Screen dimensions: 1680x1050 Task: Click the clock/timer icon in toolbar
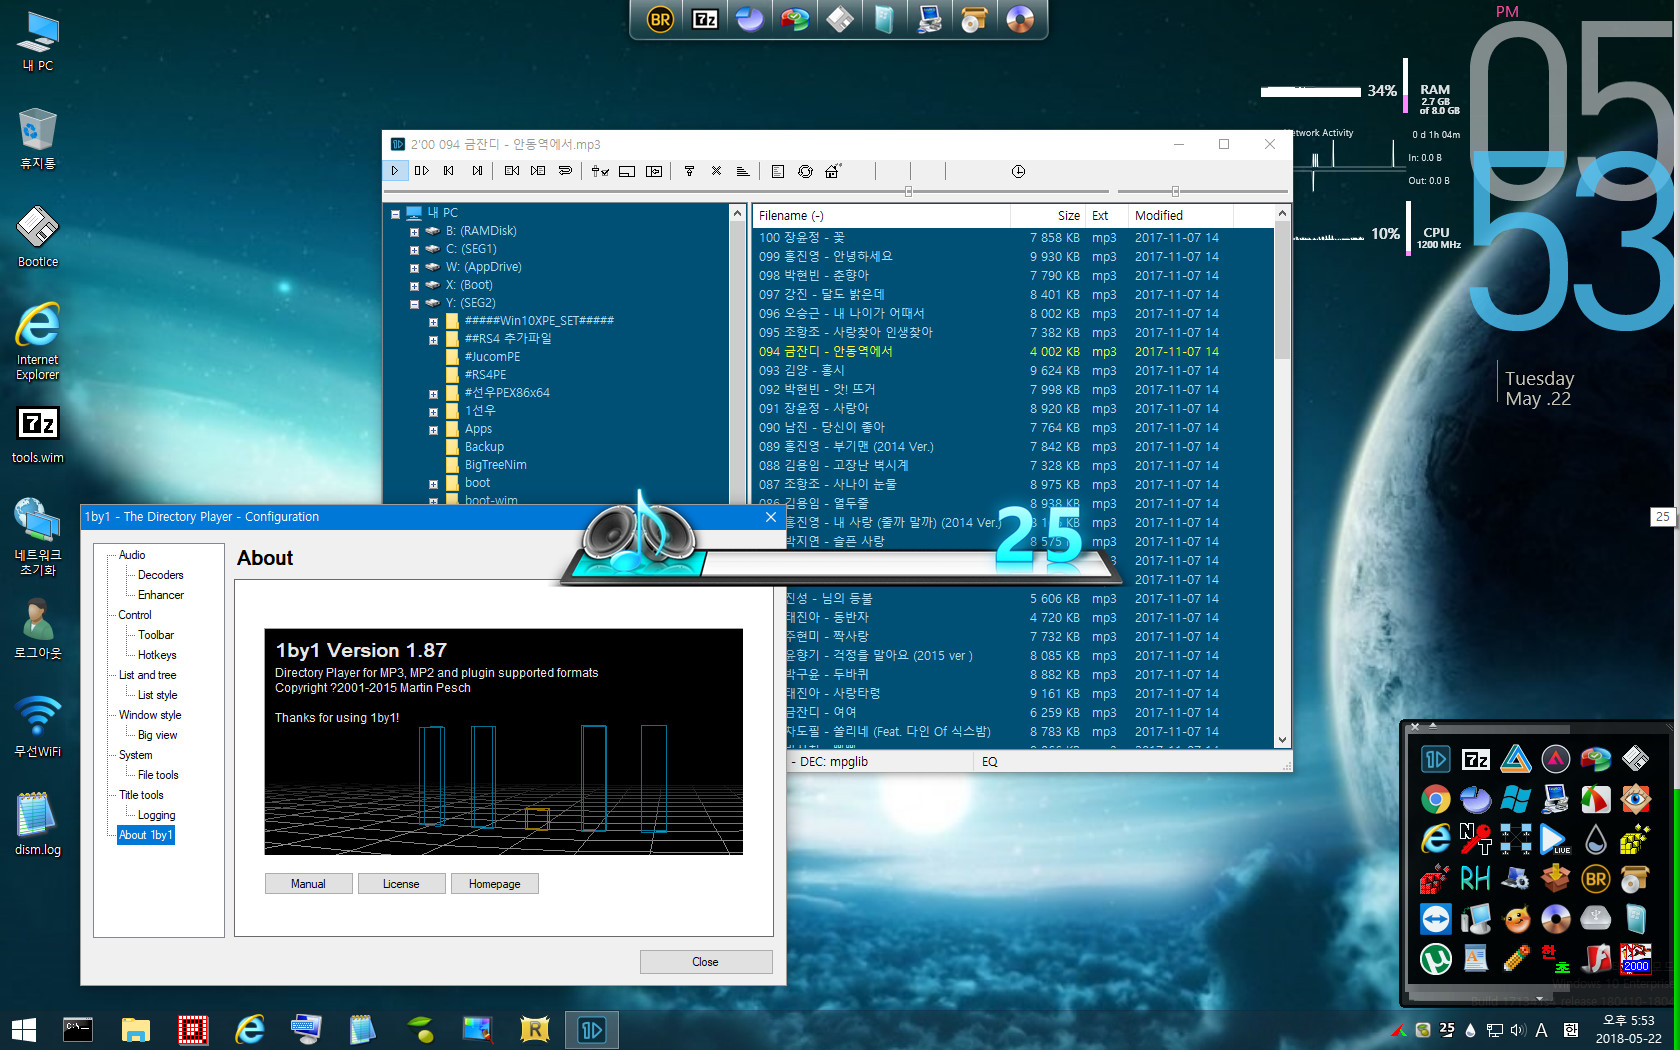pyautogui.click(x=1018, y=171)
